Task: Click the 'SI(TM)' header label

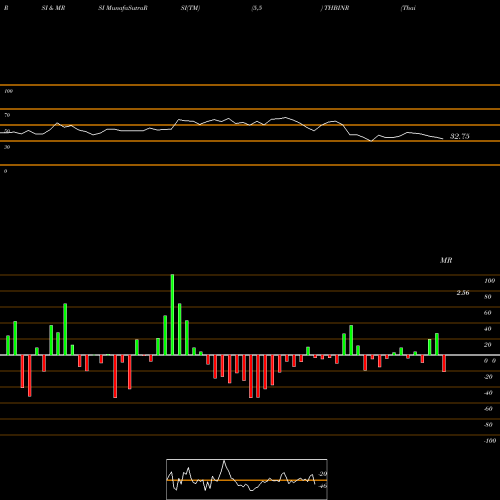Action: (190, 8)
